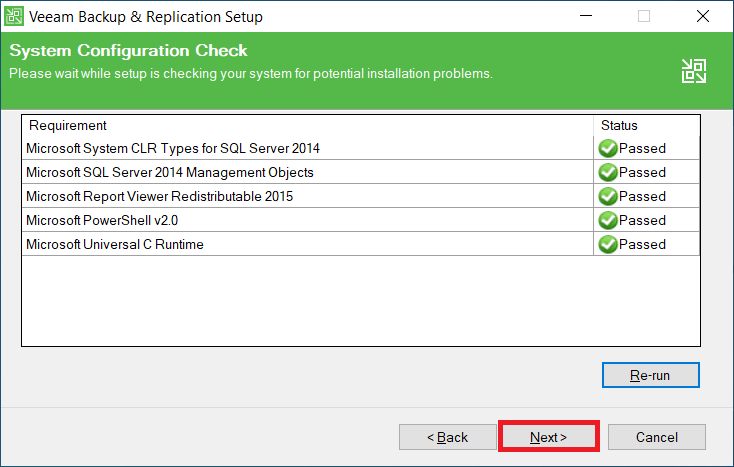Click green check icon for PowerShell v2.0

click(607, 221)
